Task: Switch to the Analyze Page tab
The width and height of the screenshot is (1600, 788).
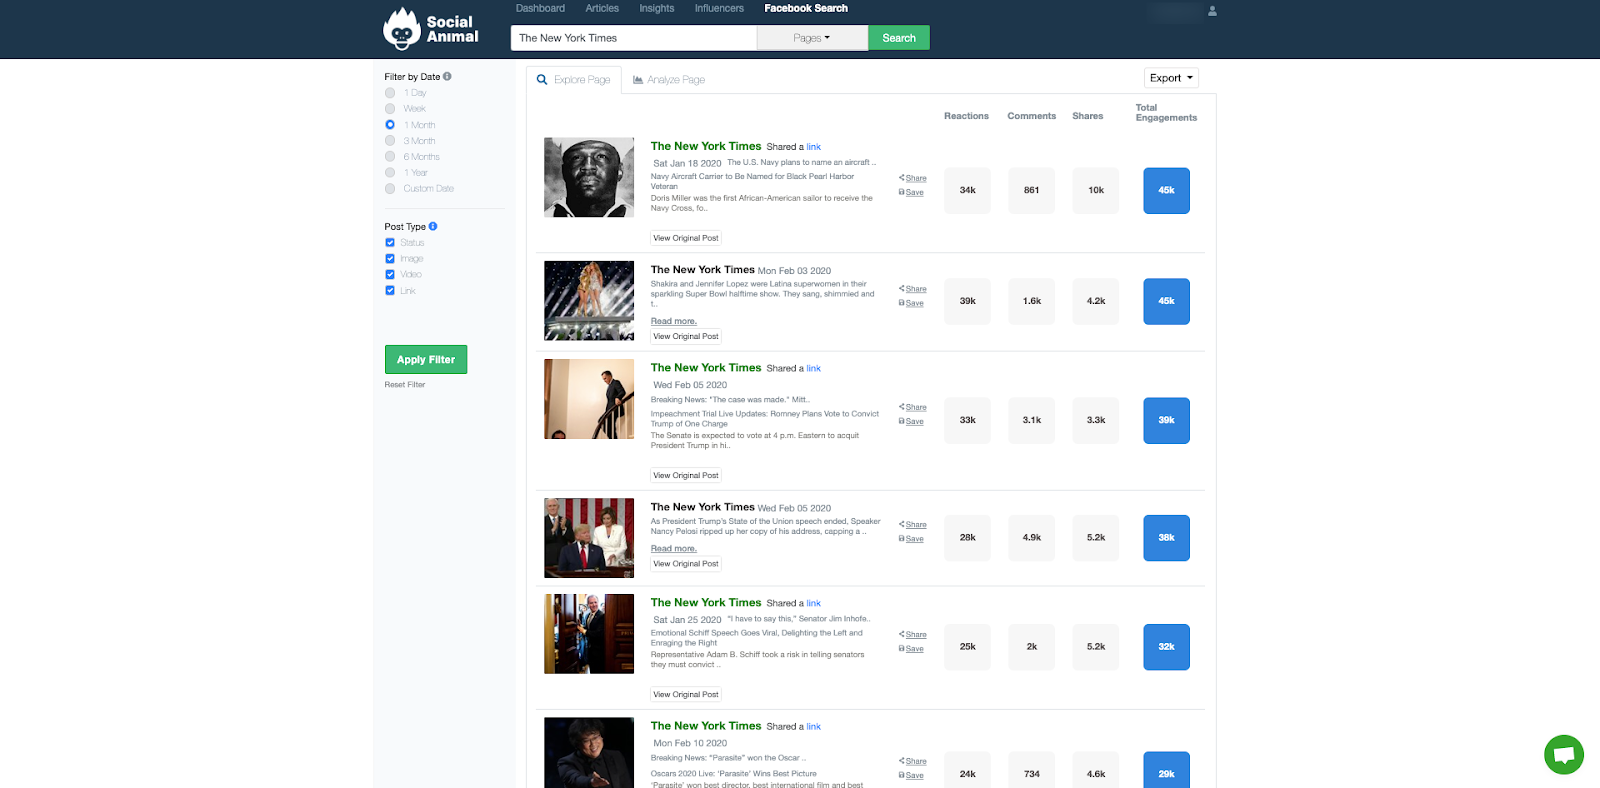Action: [x=669, y=80]
